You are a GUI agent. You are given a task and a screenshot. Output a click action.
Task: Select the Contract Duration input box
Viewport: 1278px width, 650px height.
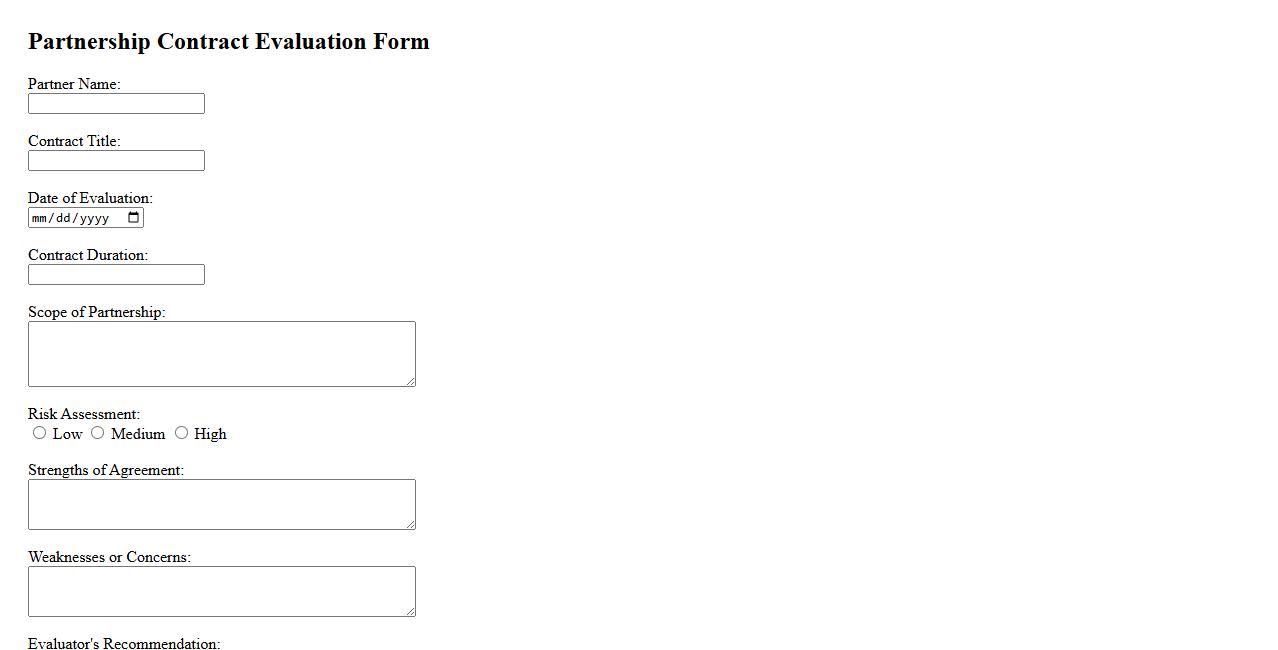click(116, 275)
